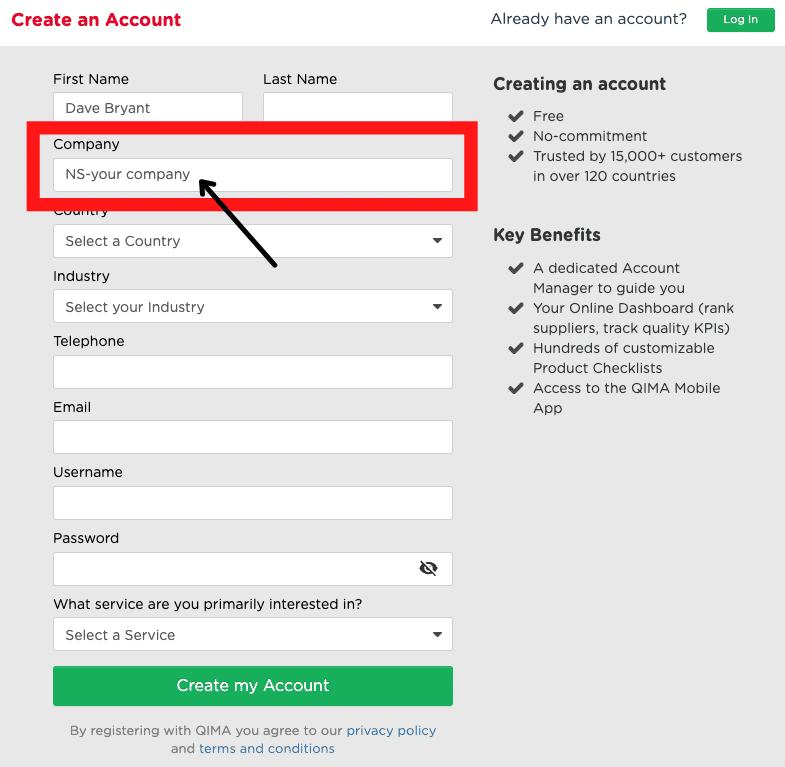Focus the Last Name field

358,107
